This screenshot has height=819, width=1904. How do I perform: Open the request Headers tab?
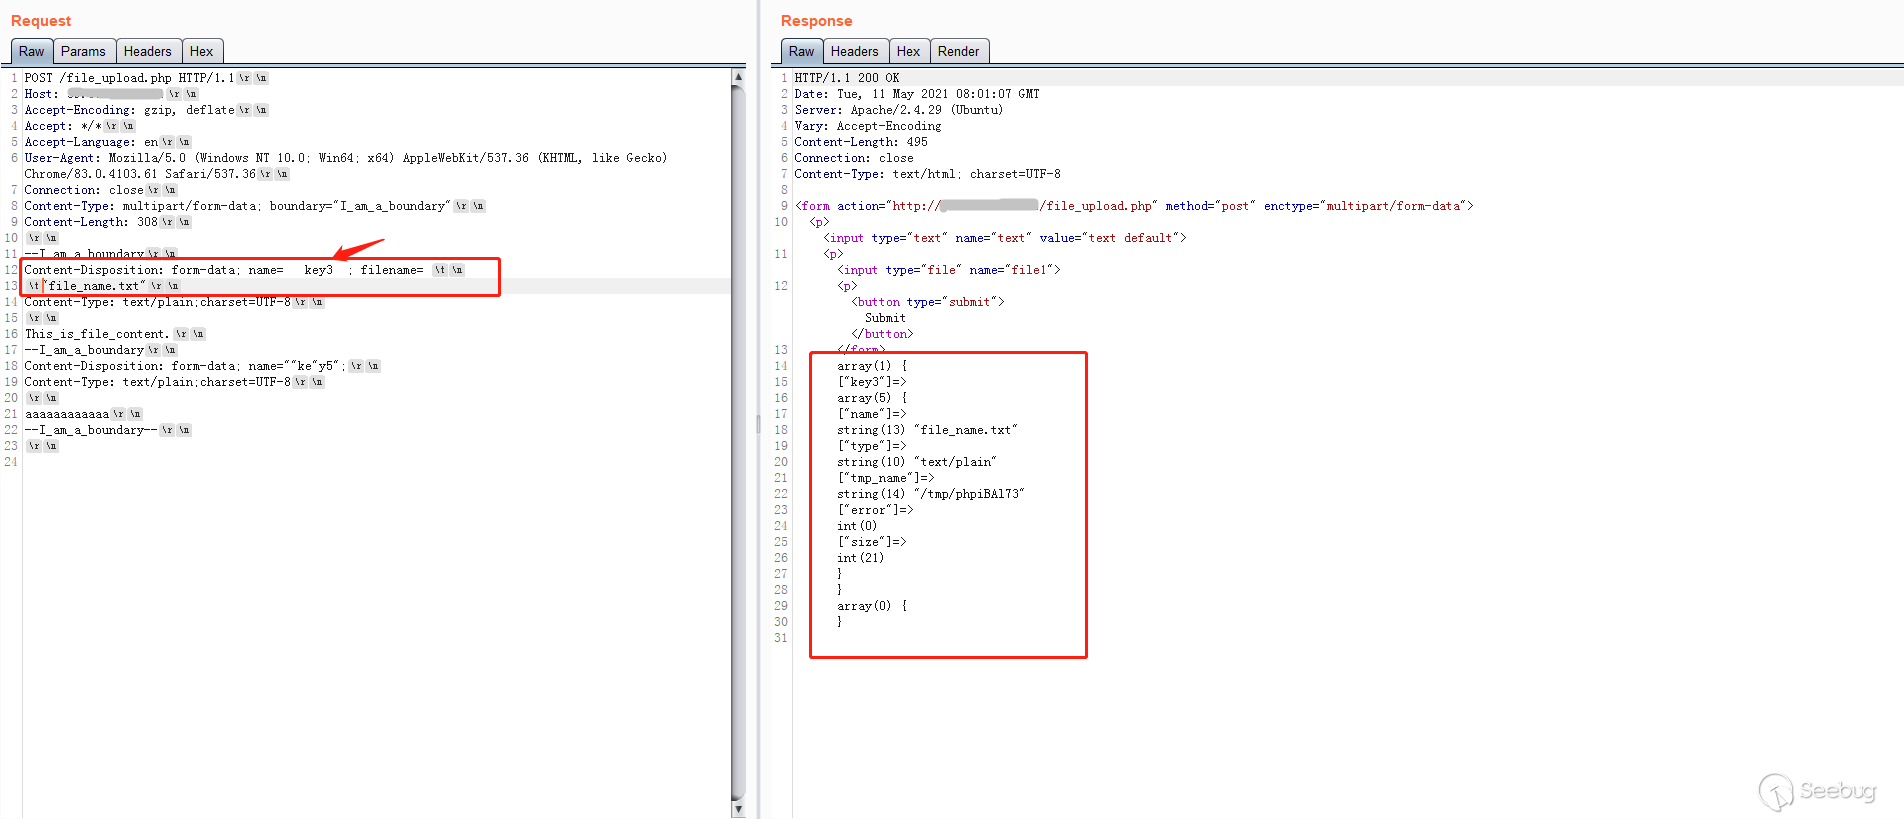pyautogui.click(x=147, y=51)
